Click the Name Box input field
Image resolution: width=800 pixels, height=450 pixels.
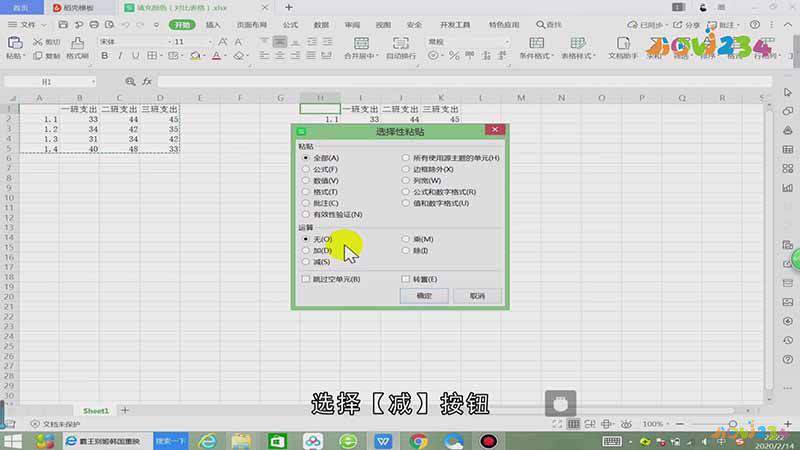46,82
